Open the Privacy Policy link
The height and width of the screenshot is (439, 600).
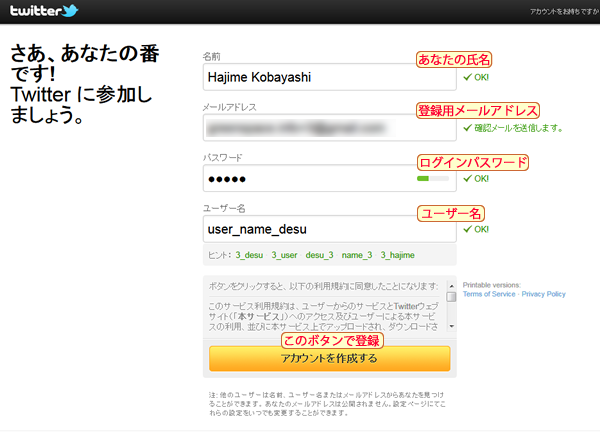coord(543,294)
